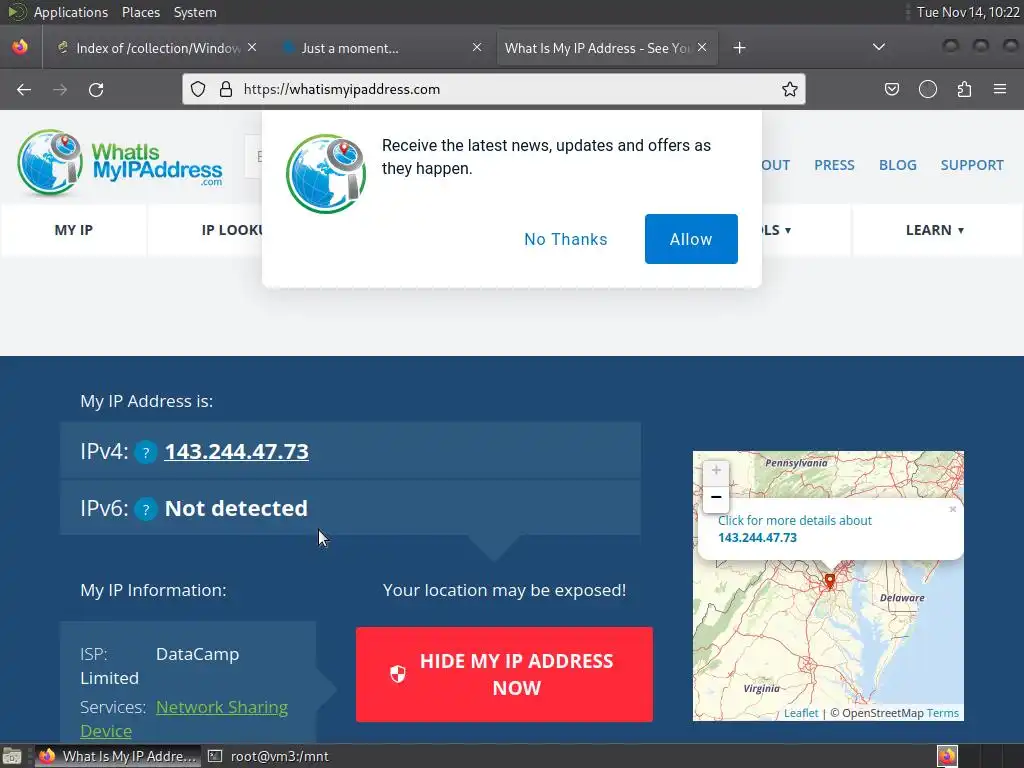
Task: Open the Leaflet attribution link
Action: click(801, 713)
